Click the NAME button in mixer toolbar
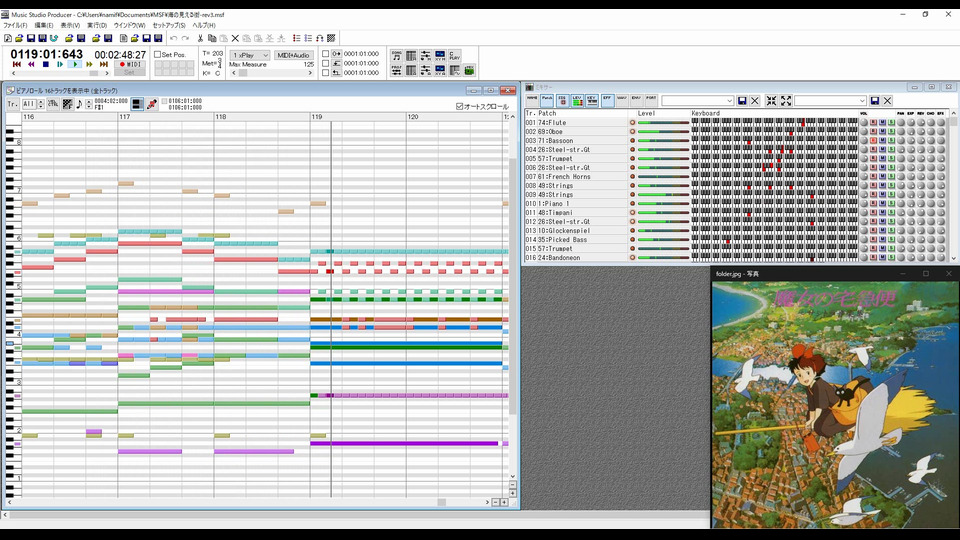 (x=532, y=100)
